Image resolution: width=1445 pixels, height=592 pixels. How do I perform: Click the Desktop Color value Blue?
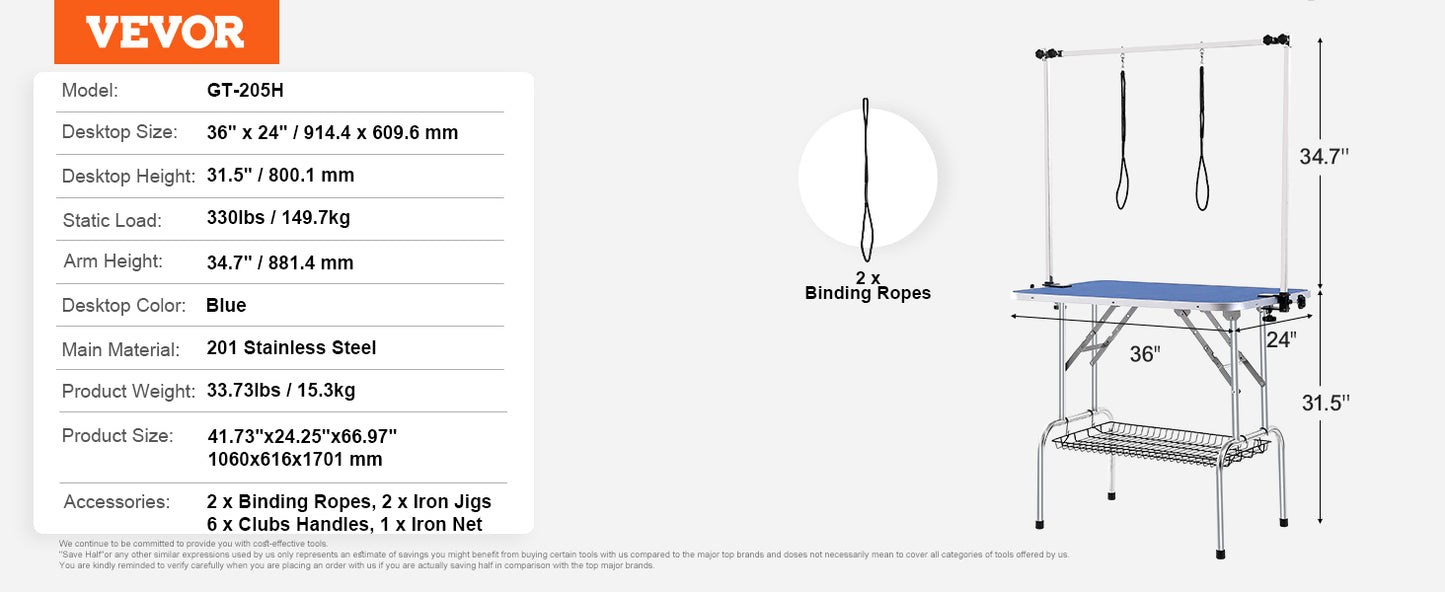(226, 305)
